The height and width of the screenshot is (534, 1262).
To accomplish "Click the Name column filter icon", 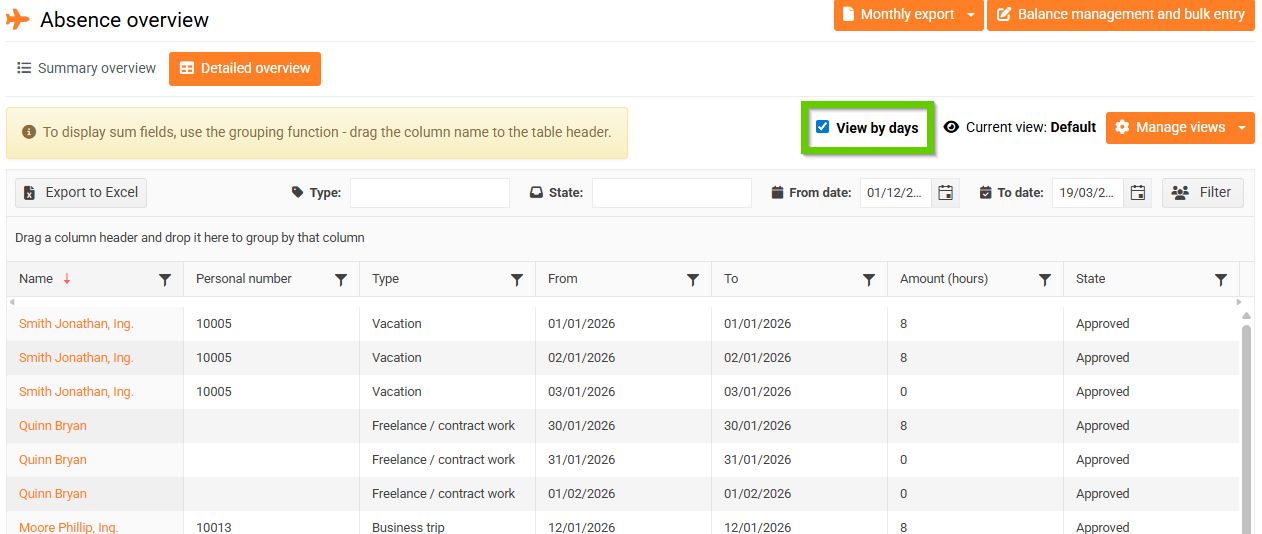I will (165, 281).
